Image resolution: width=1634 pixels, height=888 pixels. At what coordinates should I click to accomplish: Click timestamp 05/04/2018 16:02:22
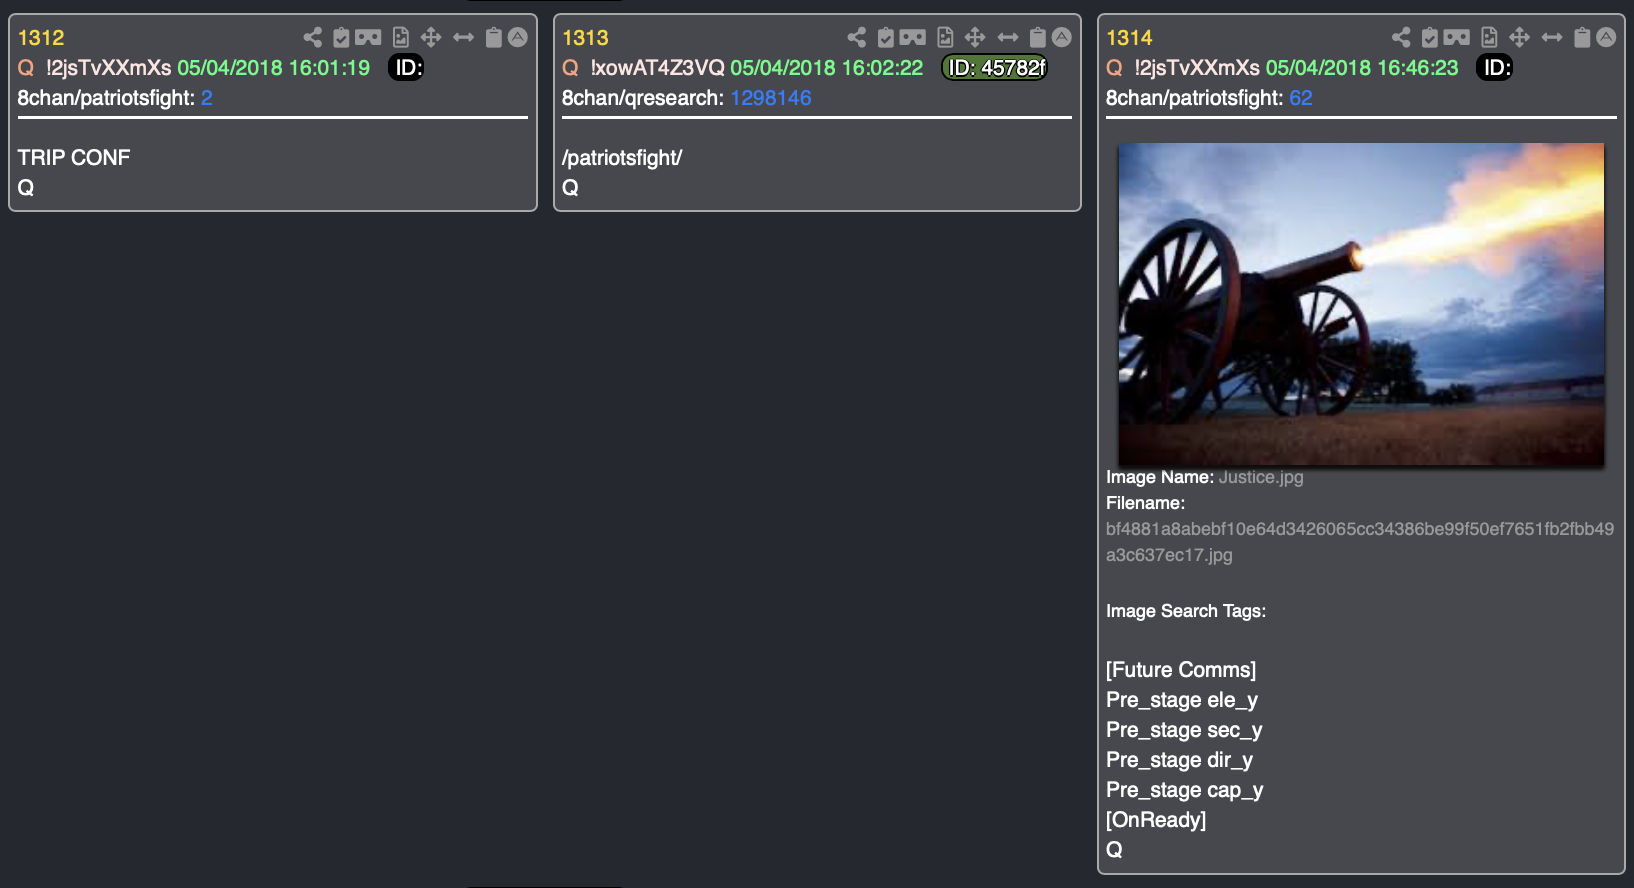point(827,68)
